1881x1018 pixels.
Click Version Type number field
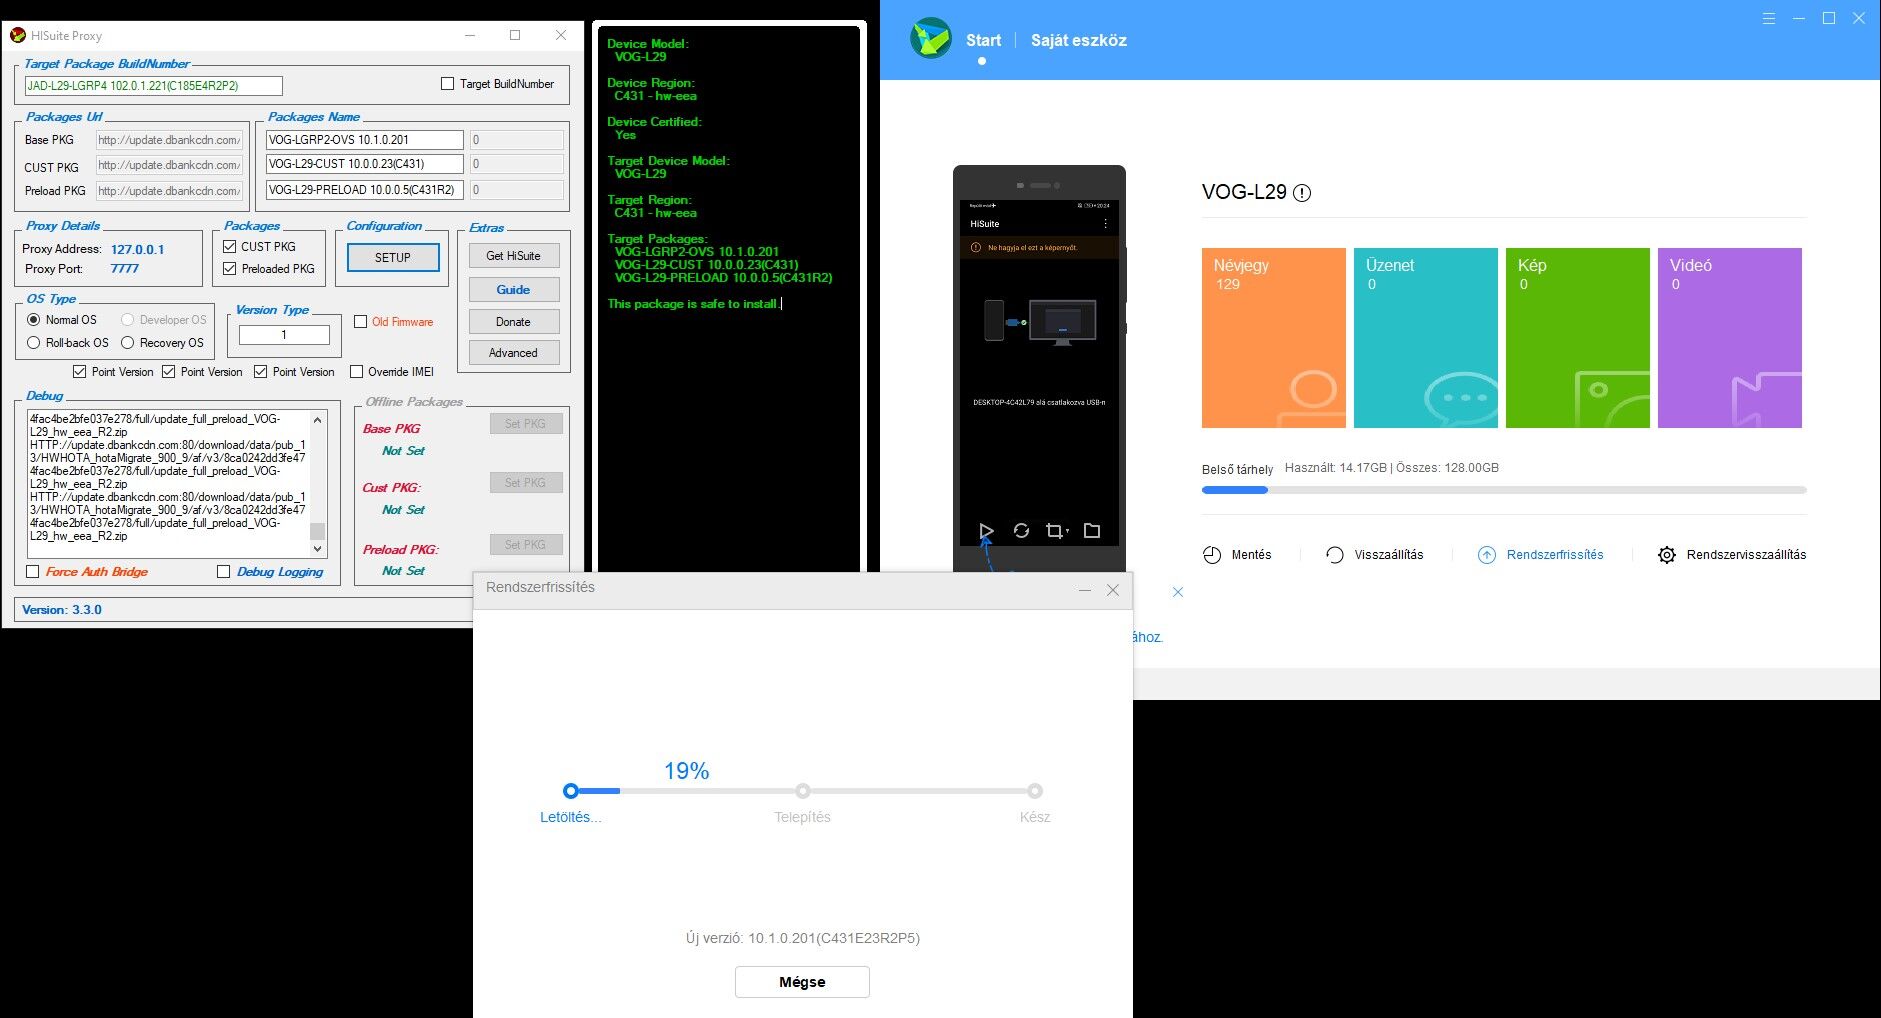(x=284, y=335)
